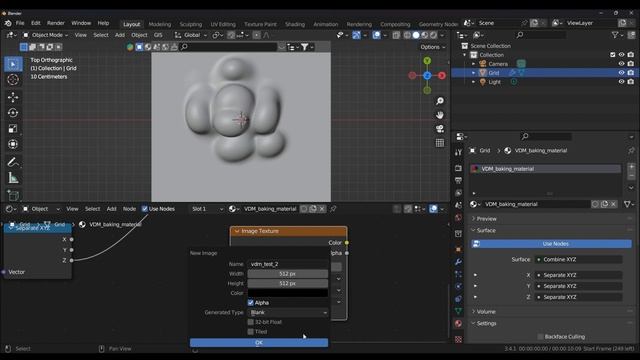Open the Output properties tab

tap(458, 180)
